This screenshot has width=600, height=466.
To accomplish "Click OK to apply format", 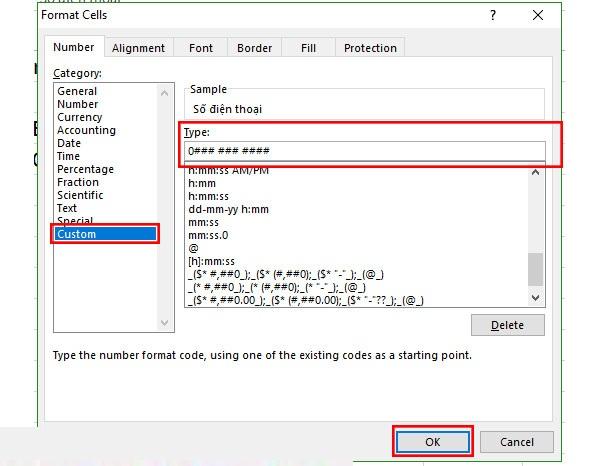I will point(433,442).
